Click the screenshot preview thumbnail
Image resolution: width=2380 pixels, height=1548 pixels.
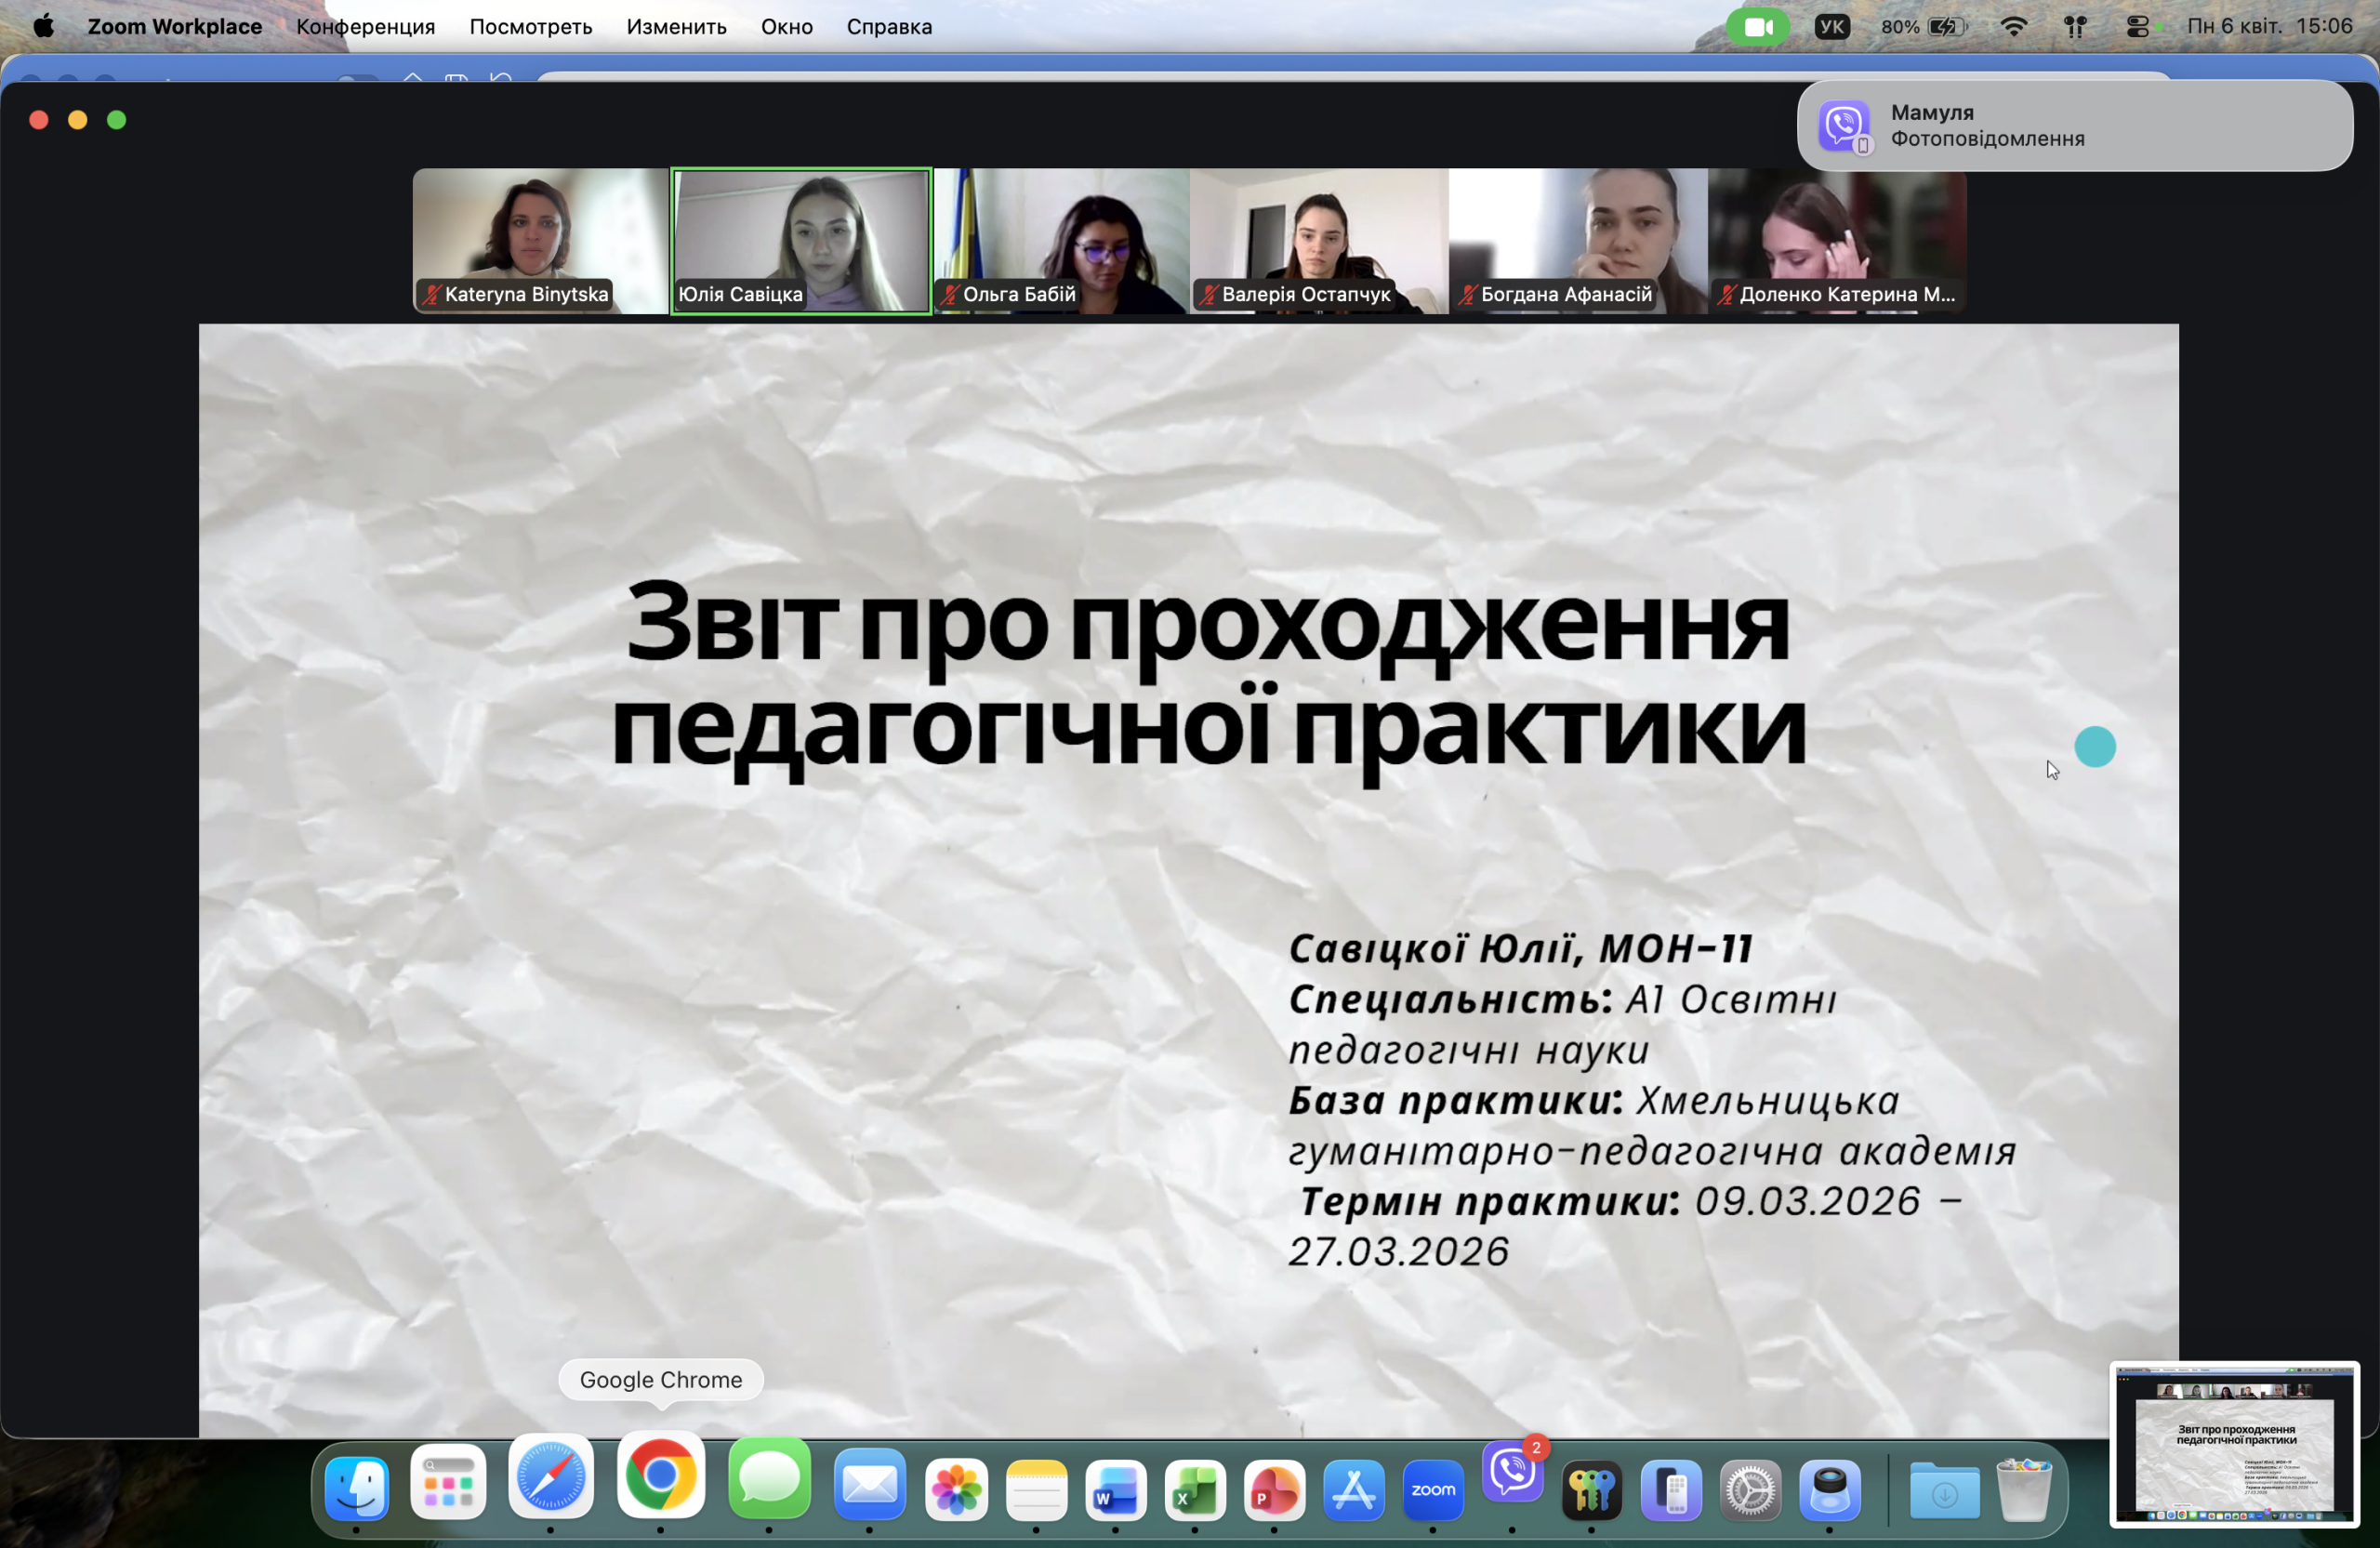coord(2234,1444)
